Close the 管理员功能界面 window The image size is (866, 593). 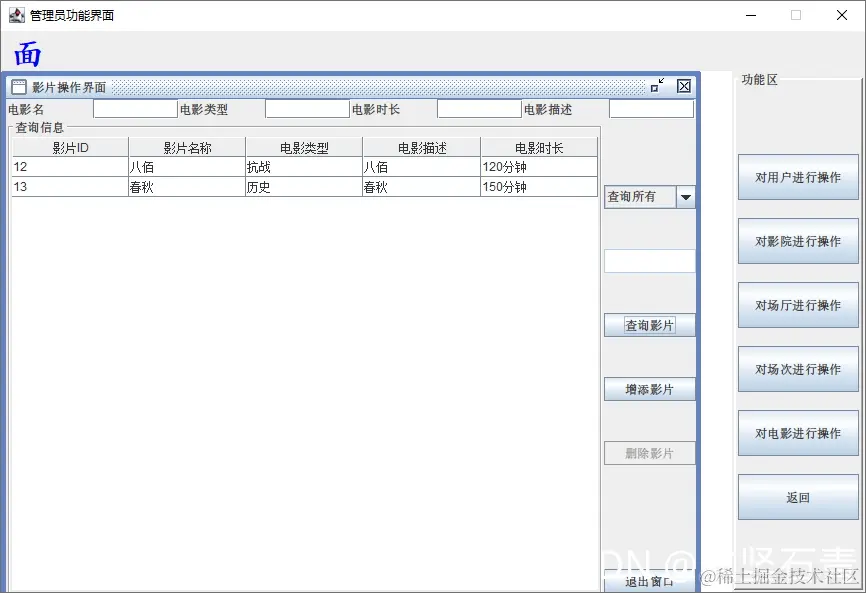842,15
